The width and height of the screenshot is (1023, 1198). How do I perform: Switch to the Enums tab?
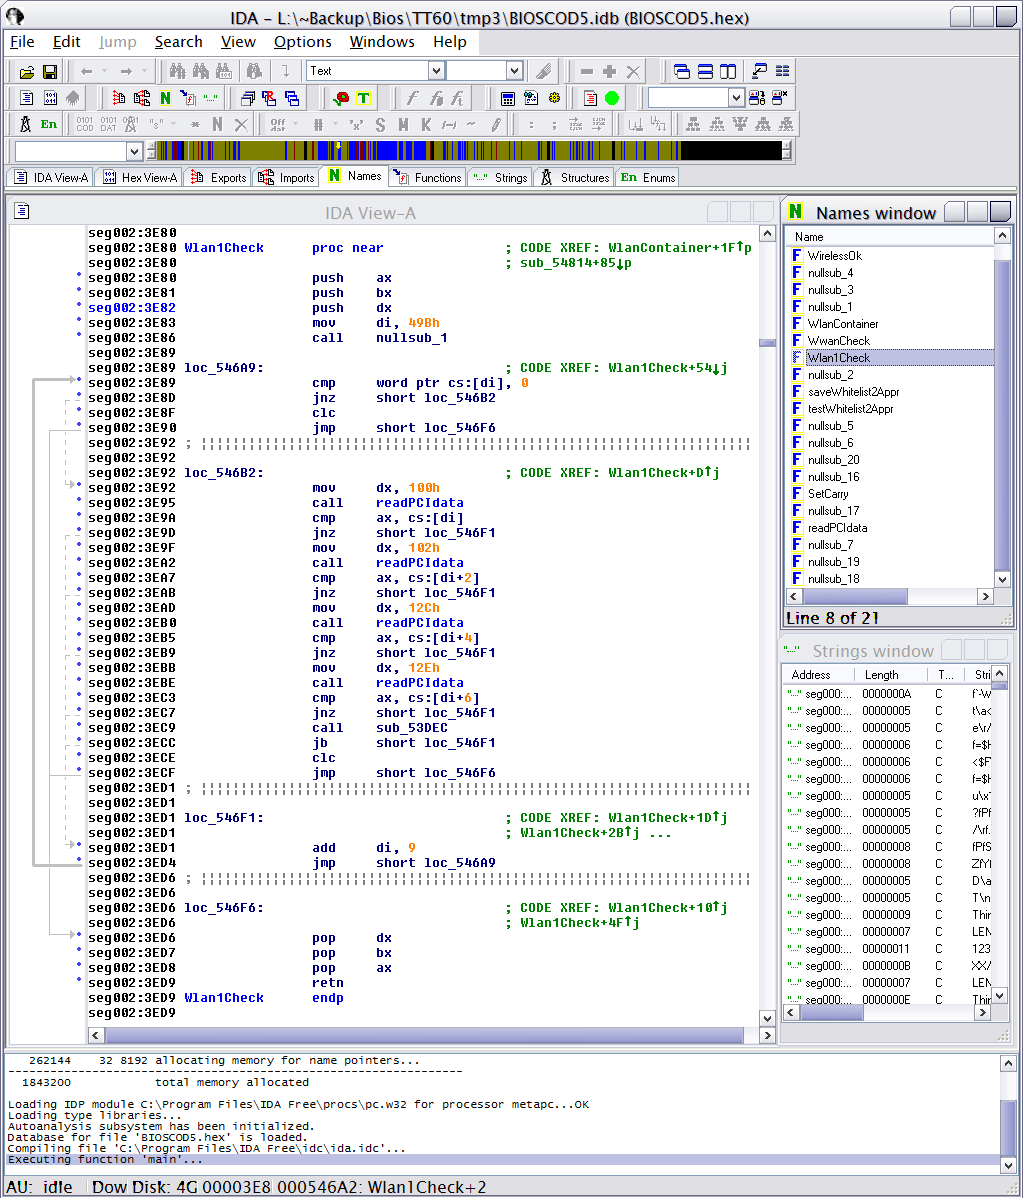(648, 177)
